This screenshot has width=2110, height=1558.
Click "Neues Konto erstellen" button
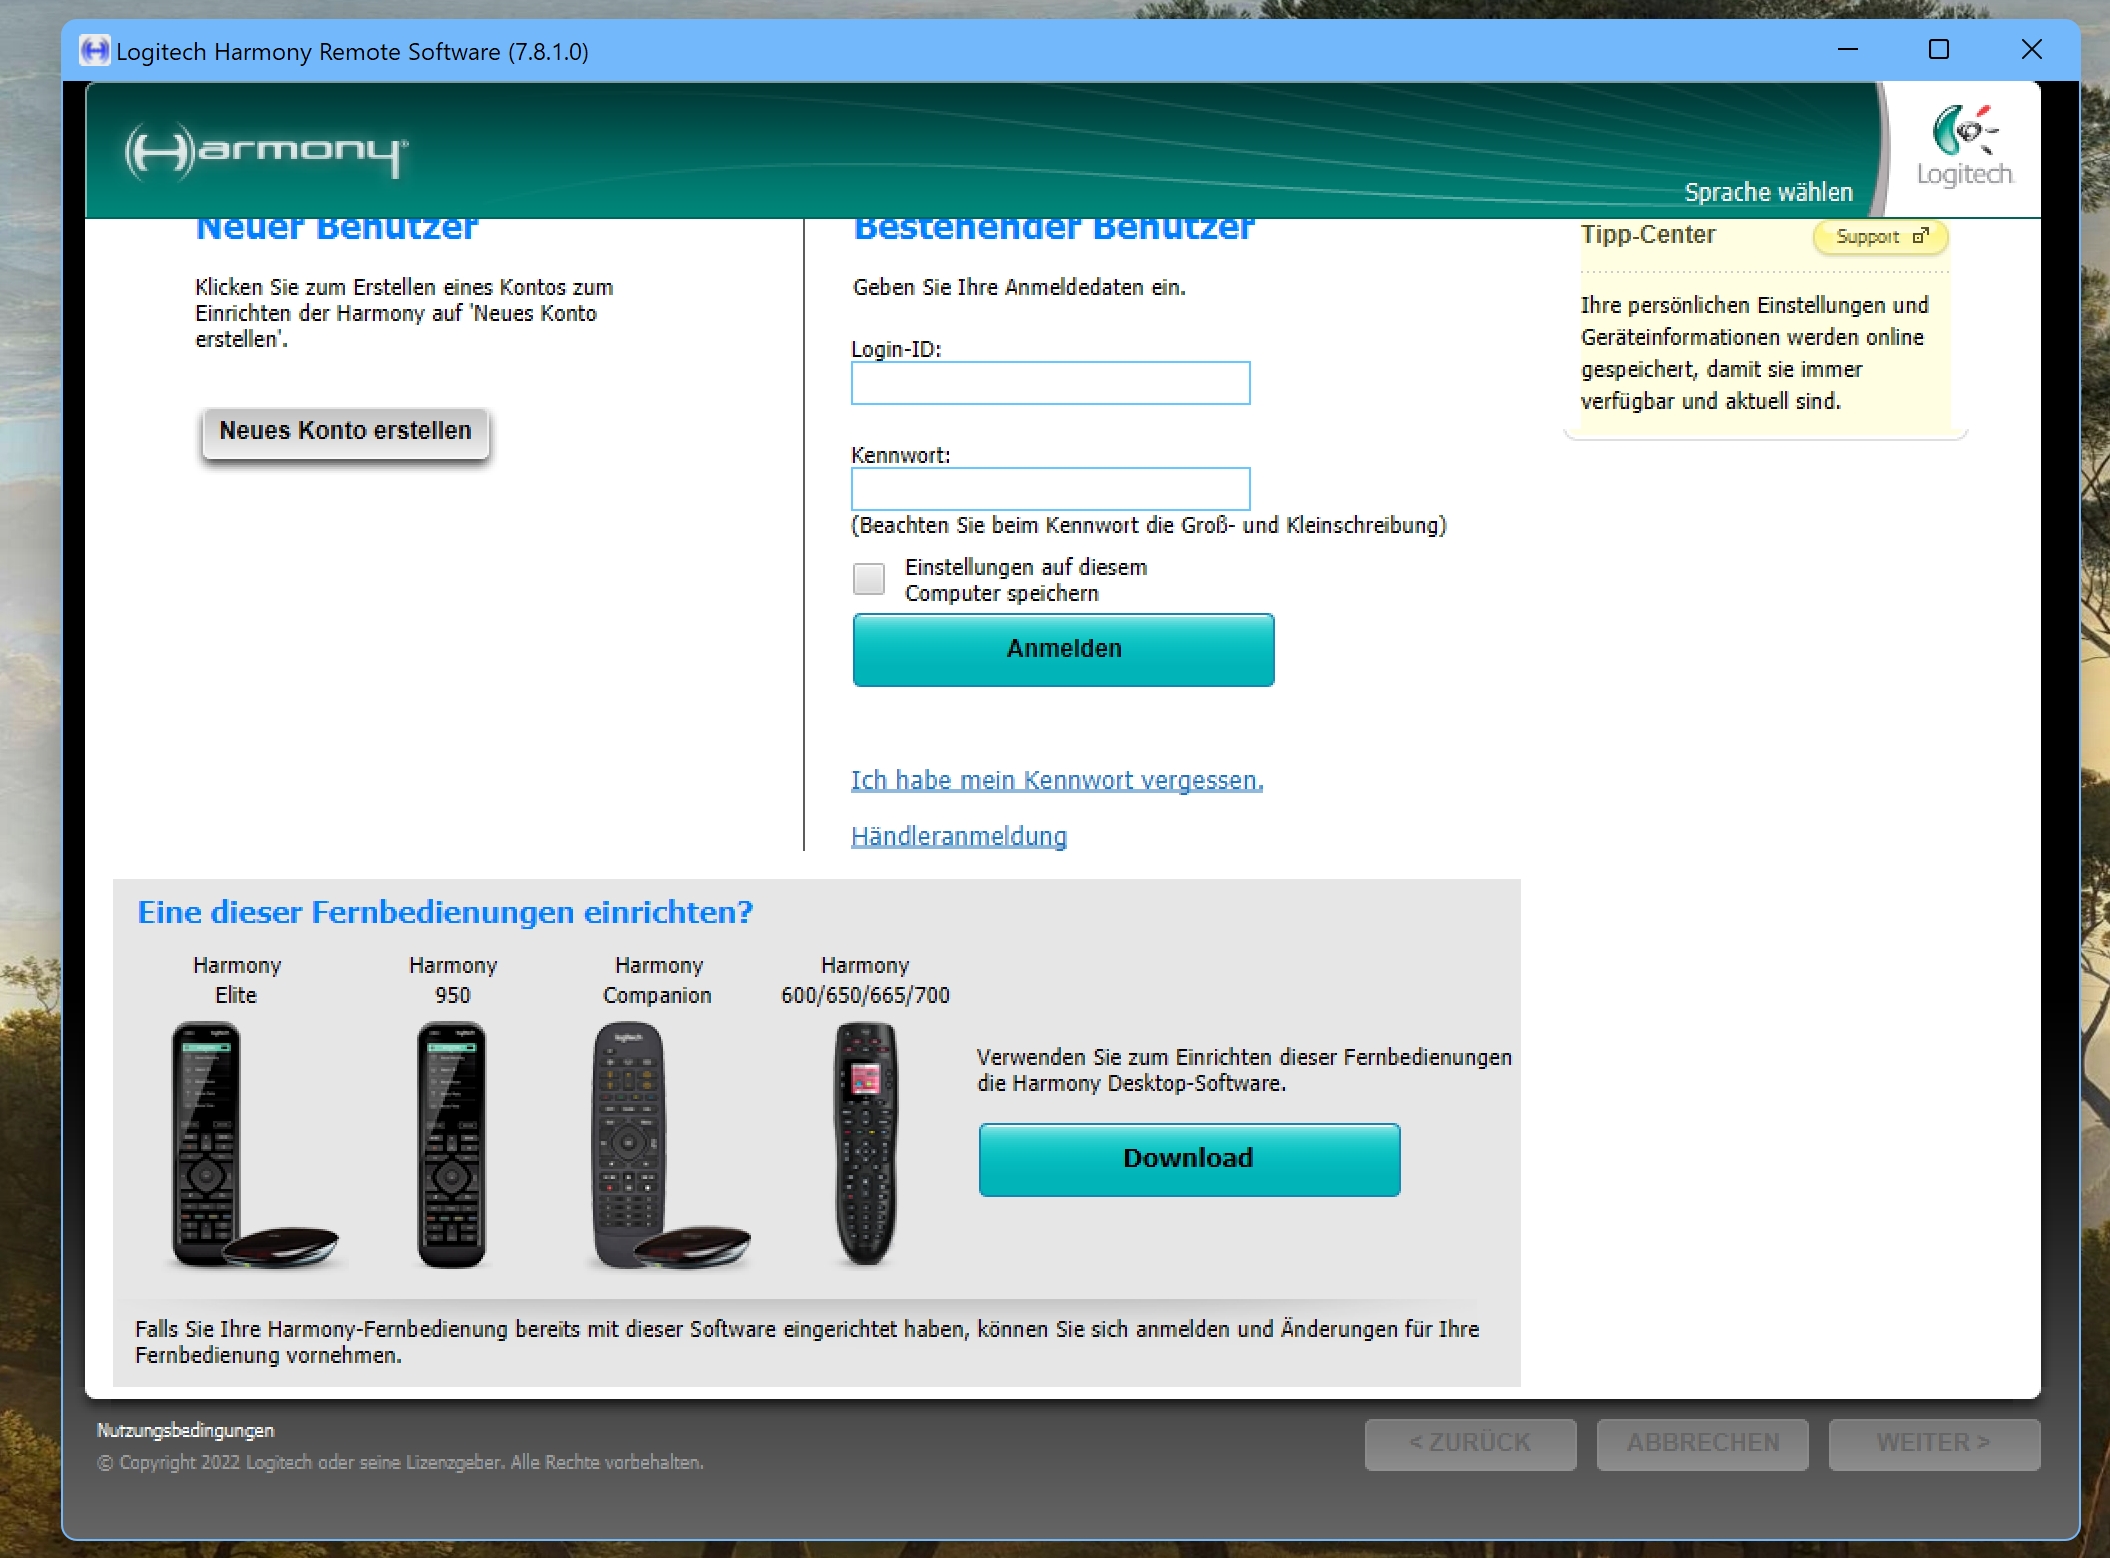click(345, 432)
